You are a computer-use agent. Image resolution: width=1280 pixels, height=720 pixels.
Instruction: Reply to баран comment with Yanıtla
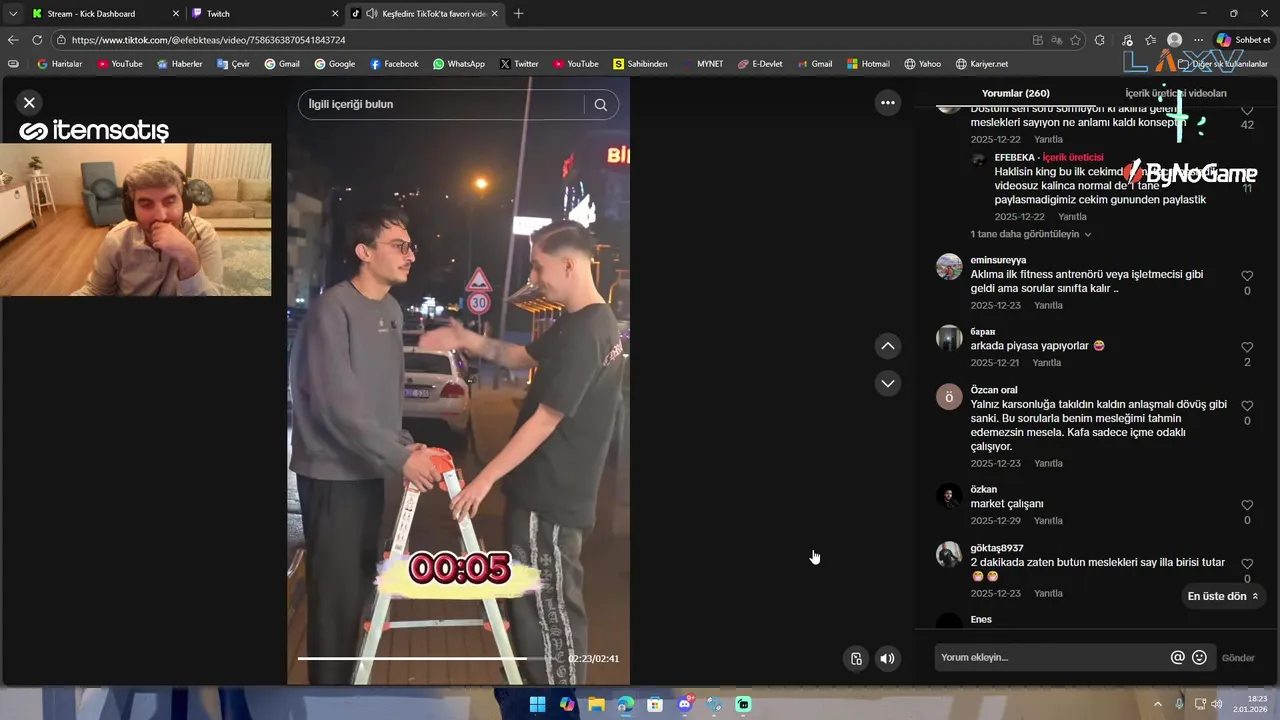click(x=1046, y=363)
